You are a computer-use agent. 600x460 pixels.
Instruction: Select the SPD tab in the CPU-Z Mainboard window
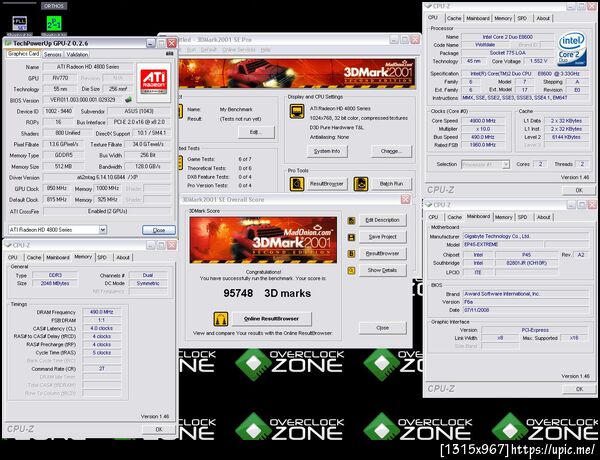[x=522, y=217]
